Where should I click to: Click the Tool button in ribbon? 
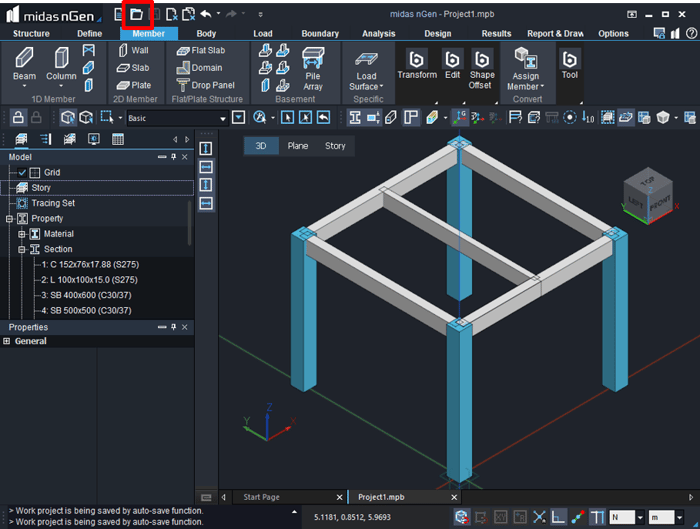tap(570, 64)
